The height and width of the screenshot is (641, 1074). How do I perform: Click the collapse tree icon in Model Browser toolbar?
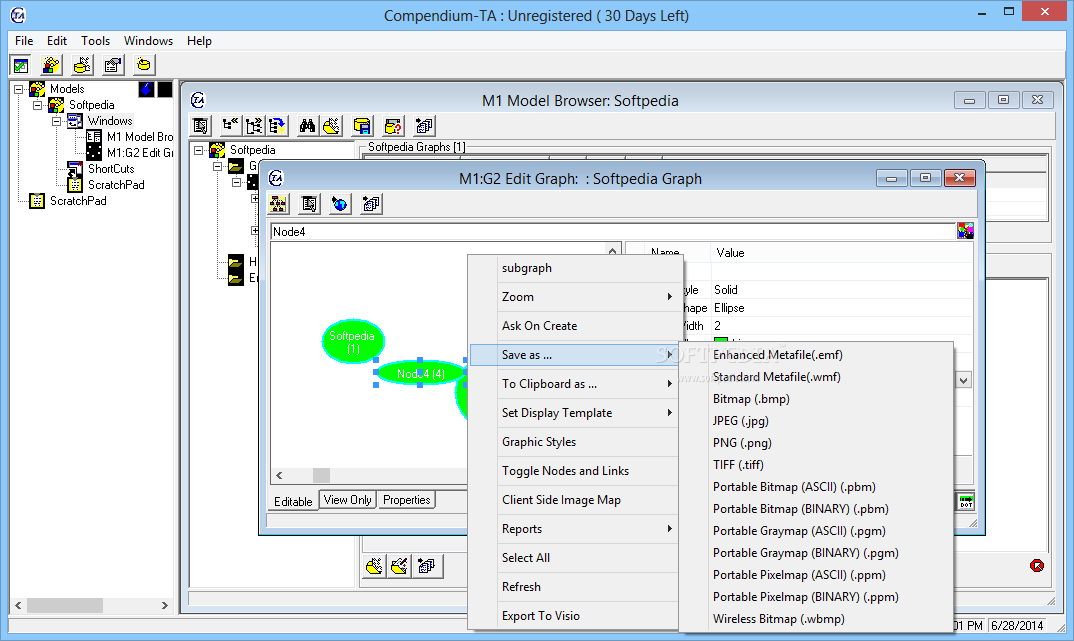pyautogui.click(x=231, y=126)
